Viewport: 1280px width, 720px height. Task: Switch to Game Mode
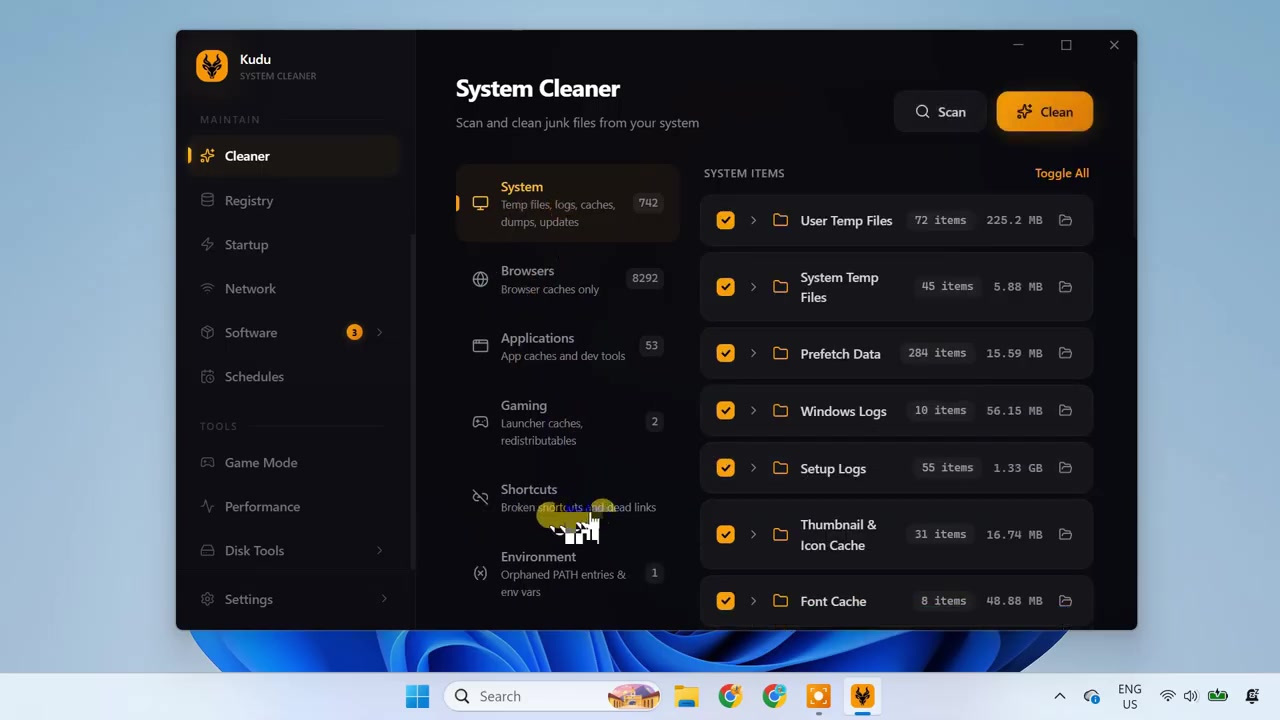tap(294, 462)
